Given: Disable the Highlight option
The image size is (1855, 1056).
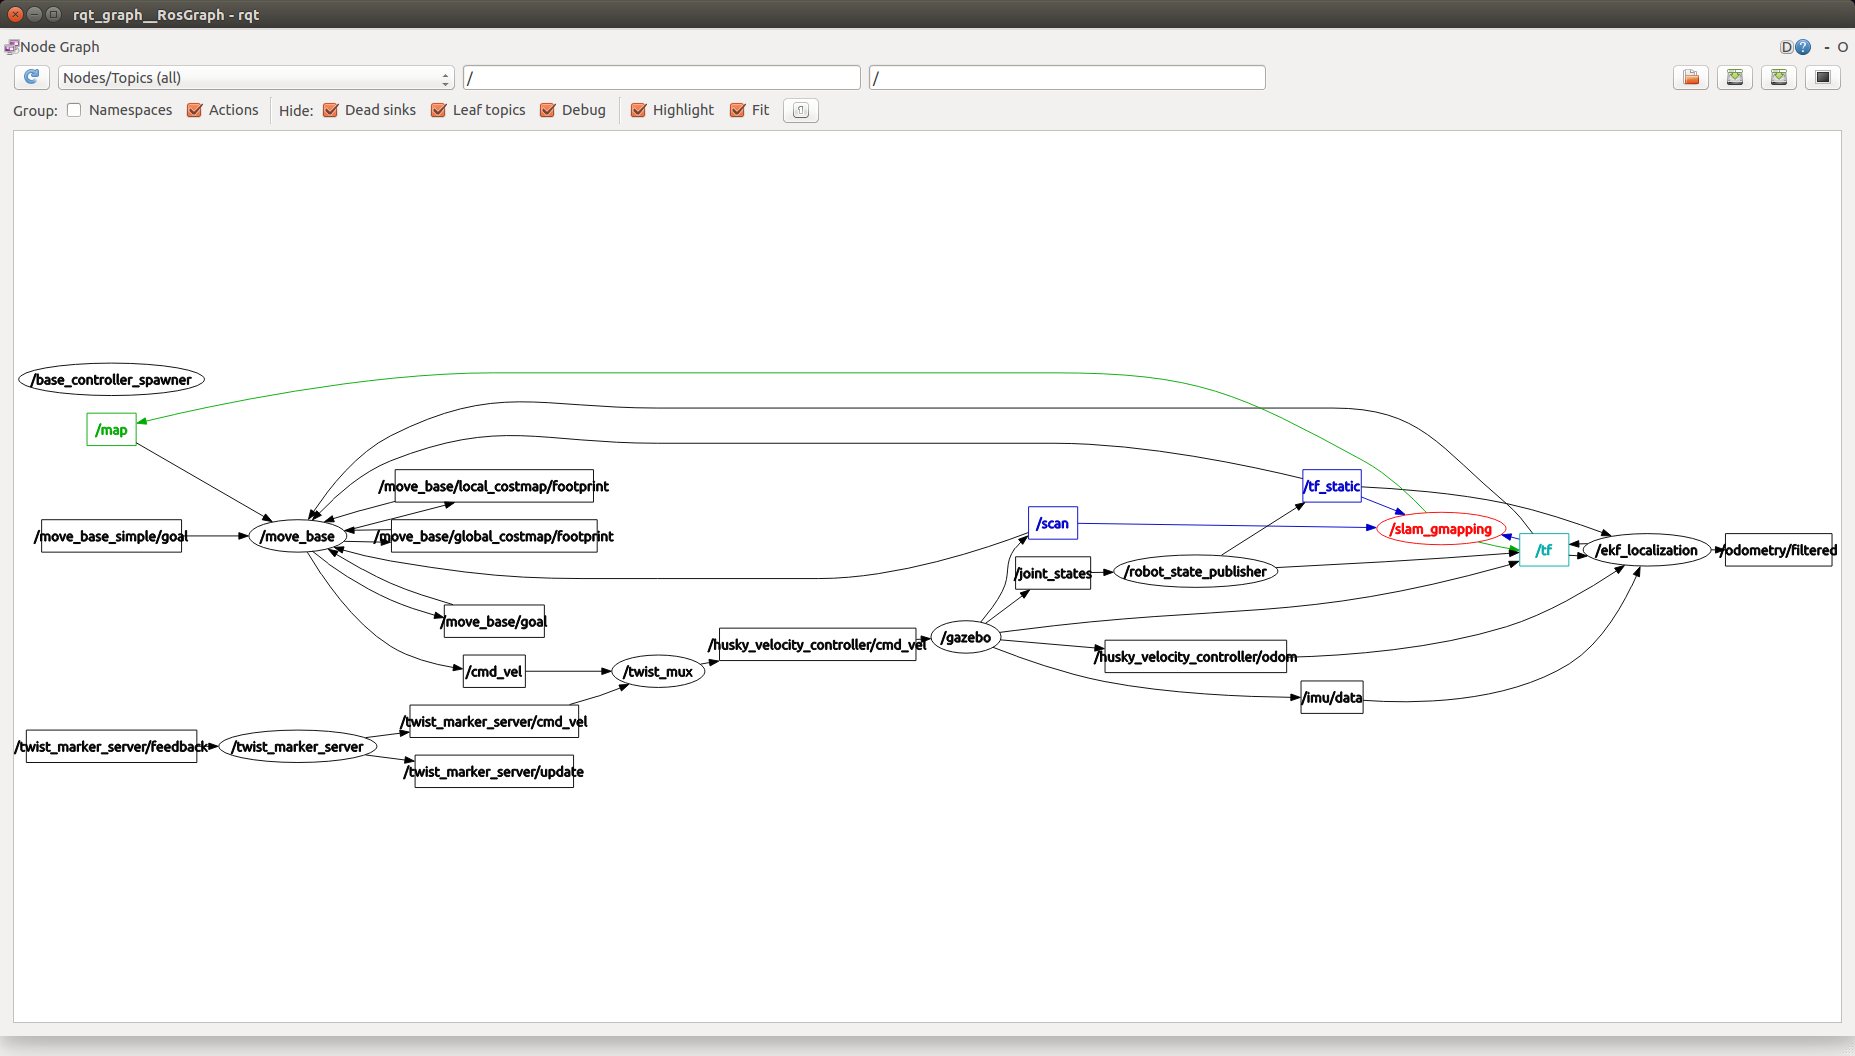Looking at the screenshot, I should pos(640,110).
